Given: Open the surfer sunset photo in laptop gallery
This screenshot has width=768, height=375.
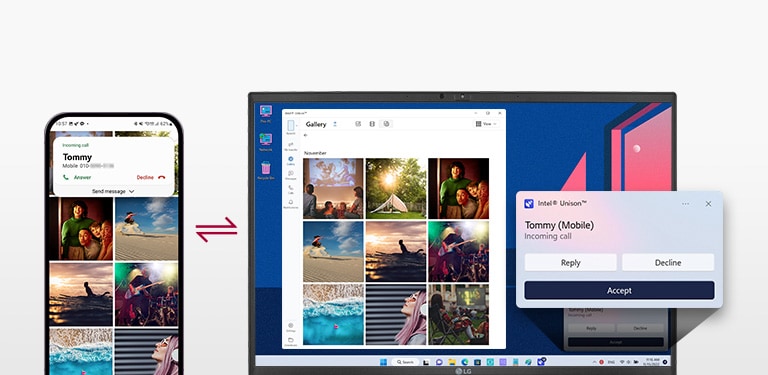Looking at the screenshot, I should pos(396,252).
